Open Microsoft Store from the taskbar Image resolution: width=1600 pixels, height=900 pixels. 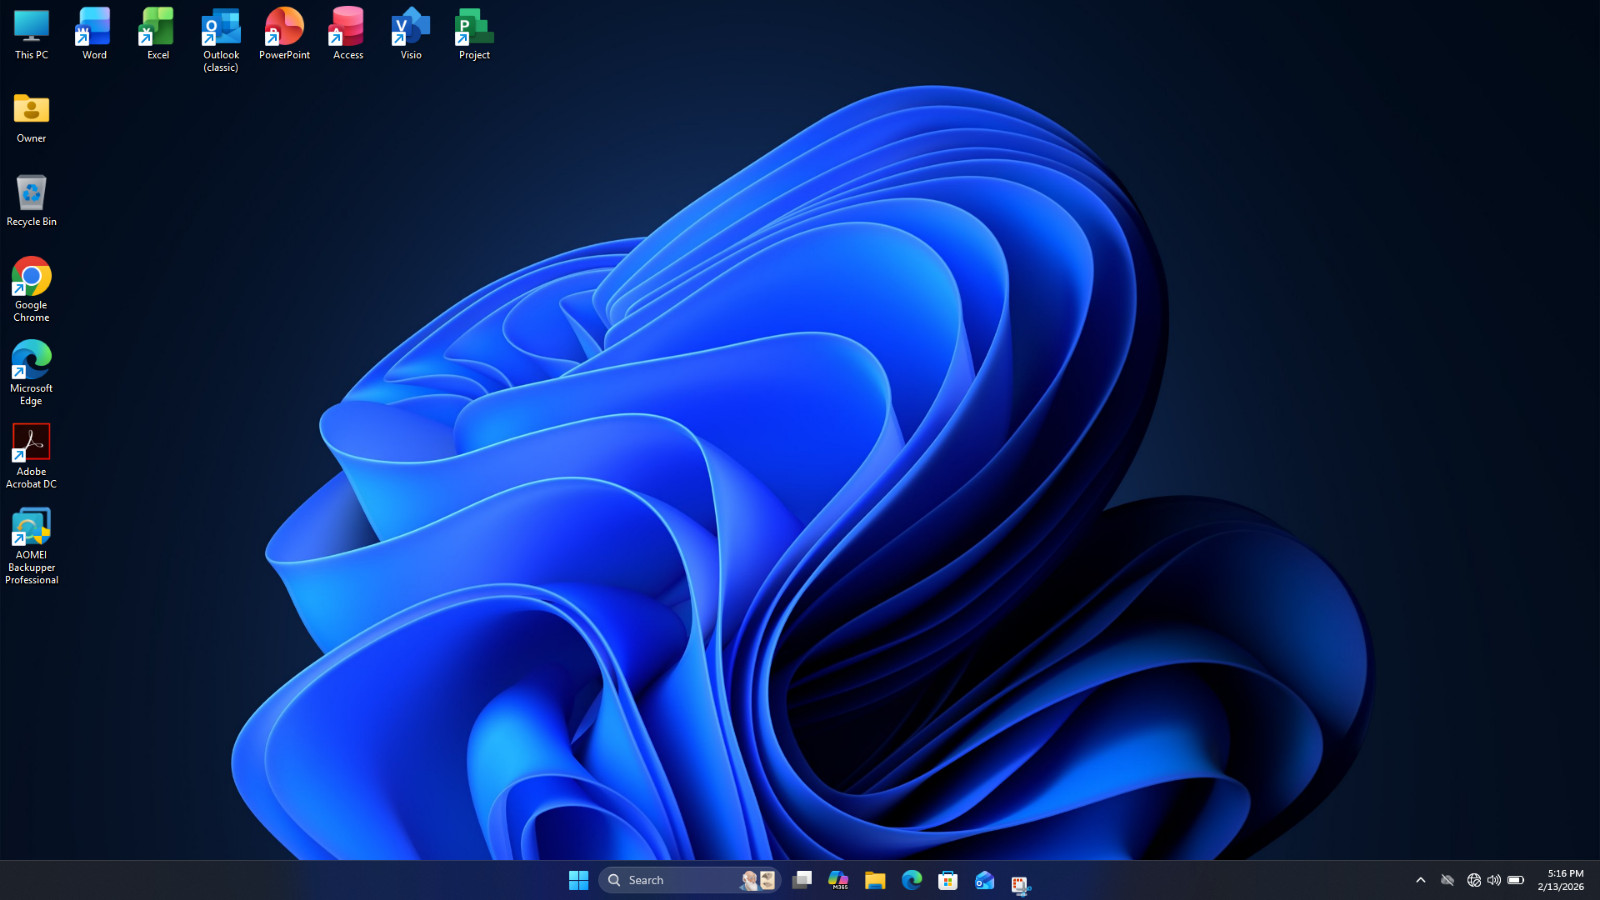948,880
